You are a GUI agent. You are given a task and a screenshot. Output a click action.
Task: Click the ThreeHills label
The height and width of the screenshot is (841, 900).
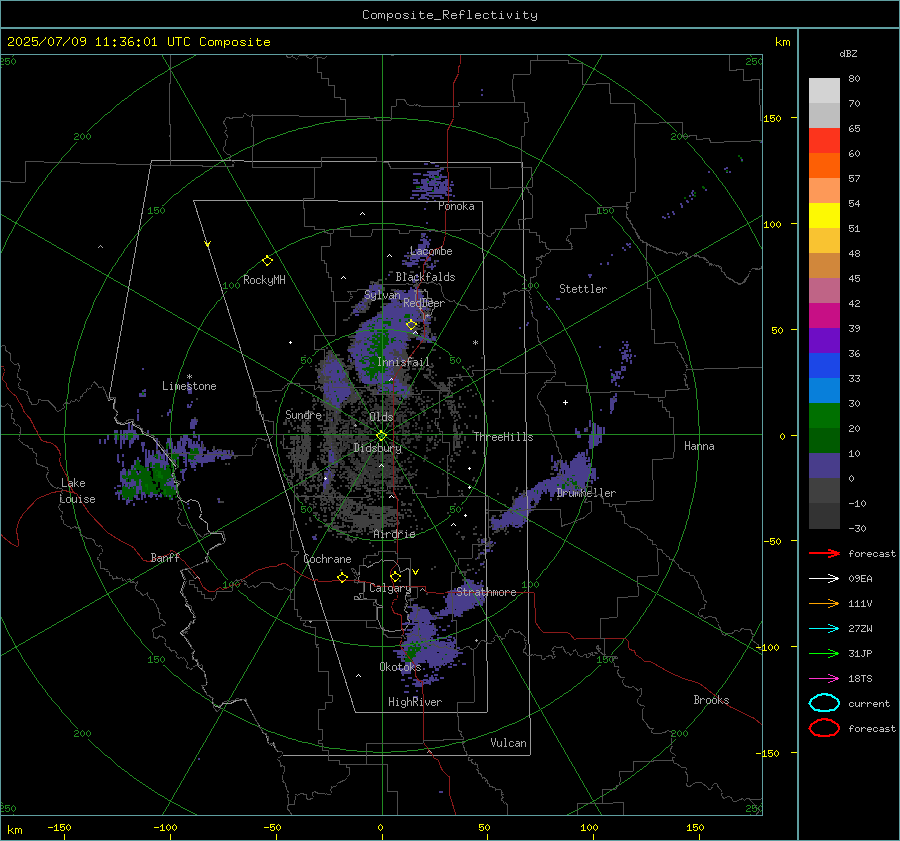[503, 437]
